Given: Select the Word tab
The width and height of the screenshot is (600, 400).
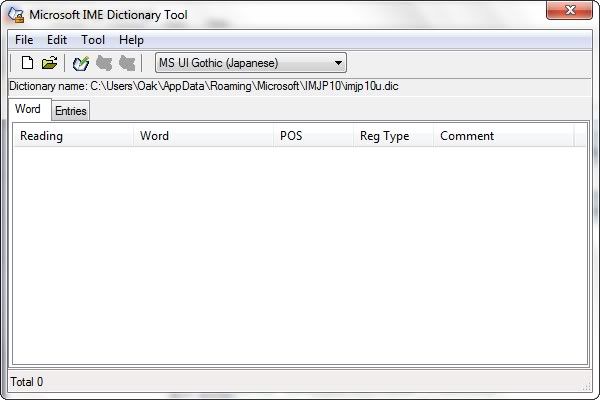Looking at the screenshot, I should [x=28, y=109].
